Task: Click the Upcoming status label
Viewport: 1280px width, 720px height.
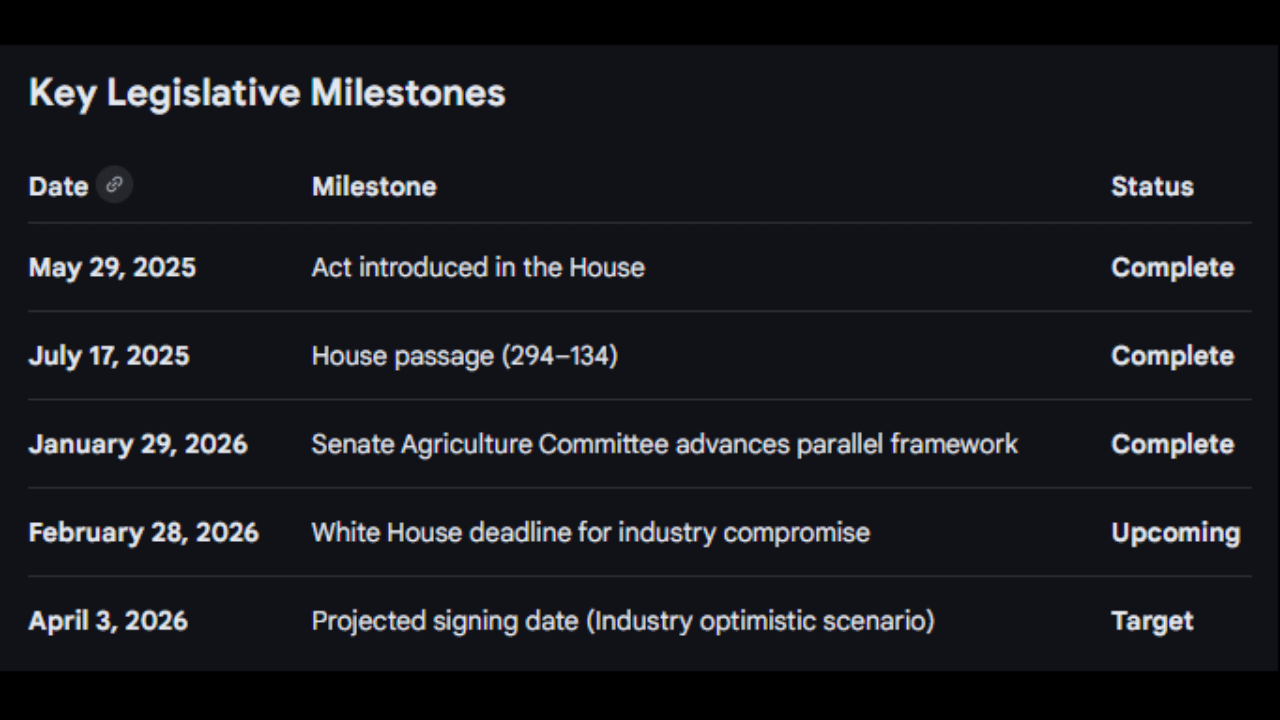Action: click(x=1175, y=532)
